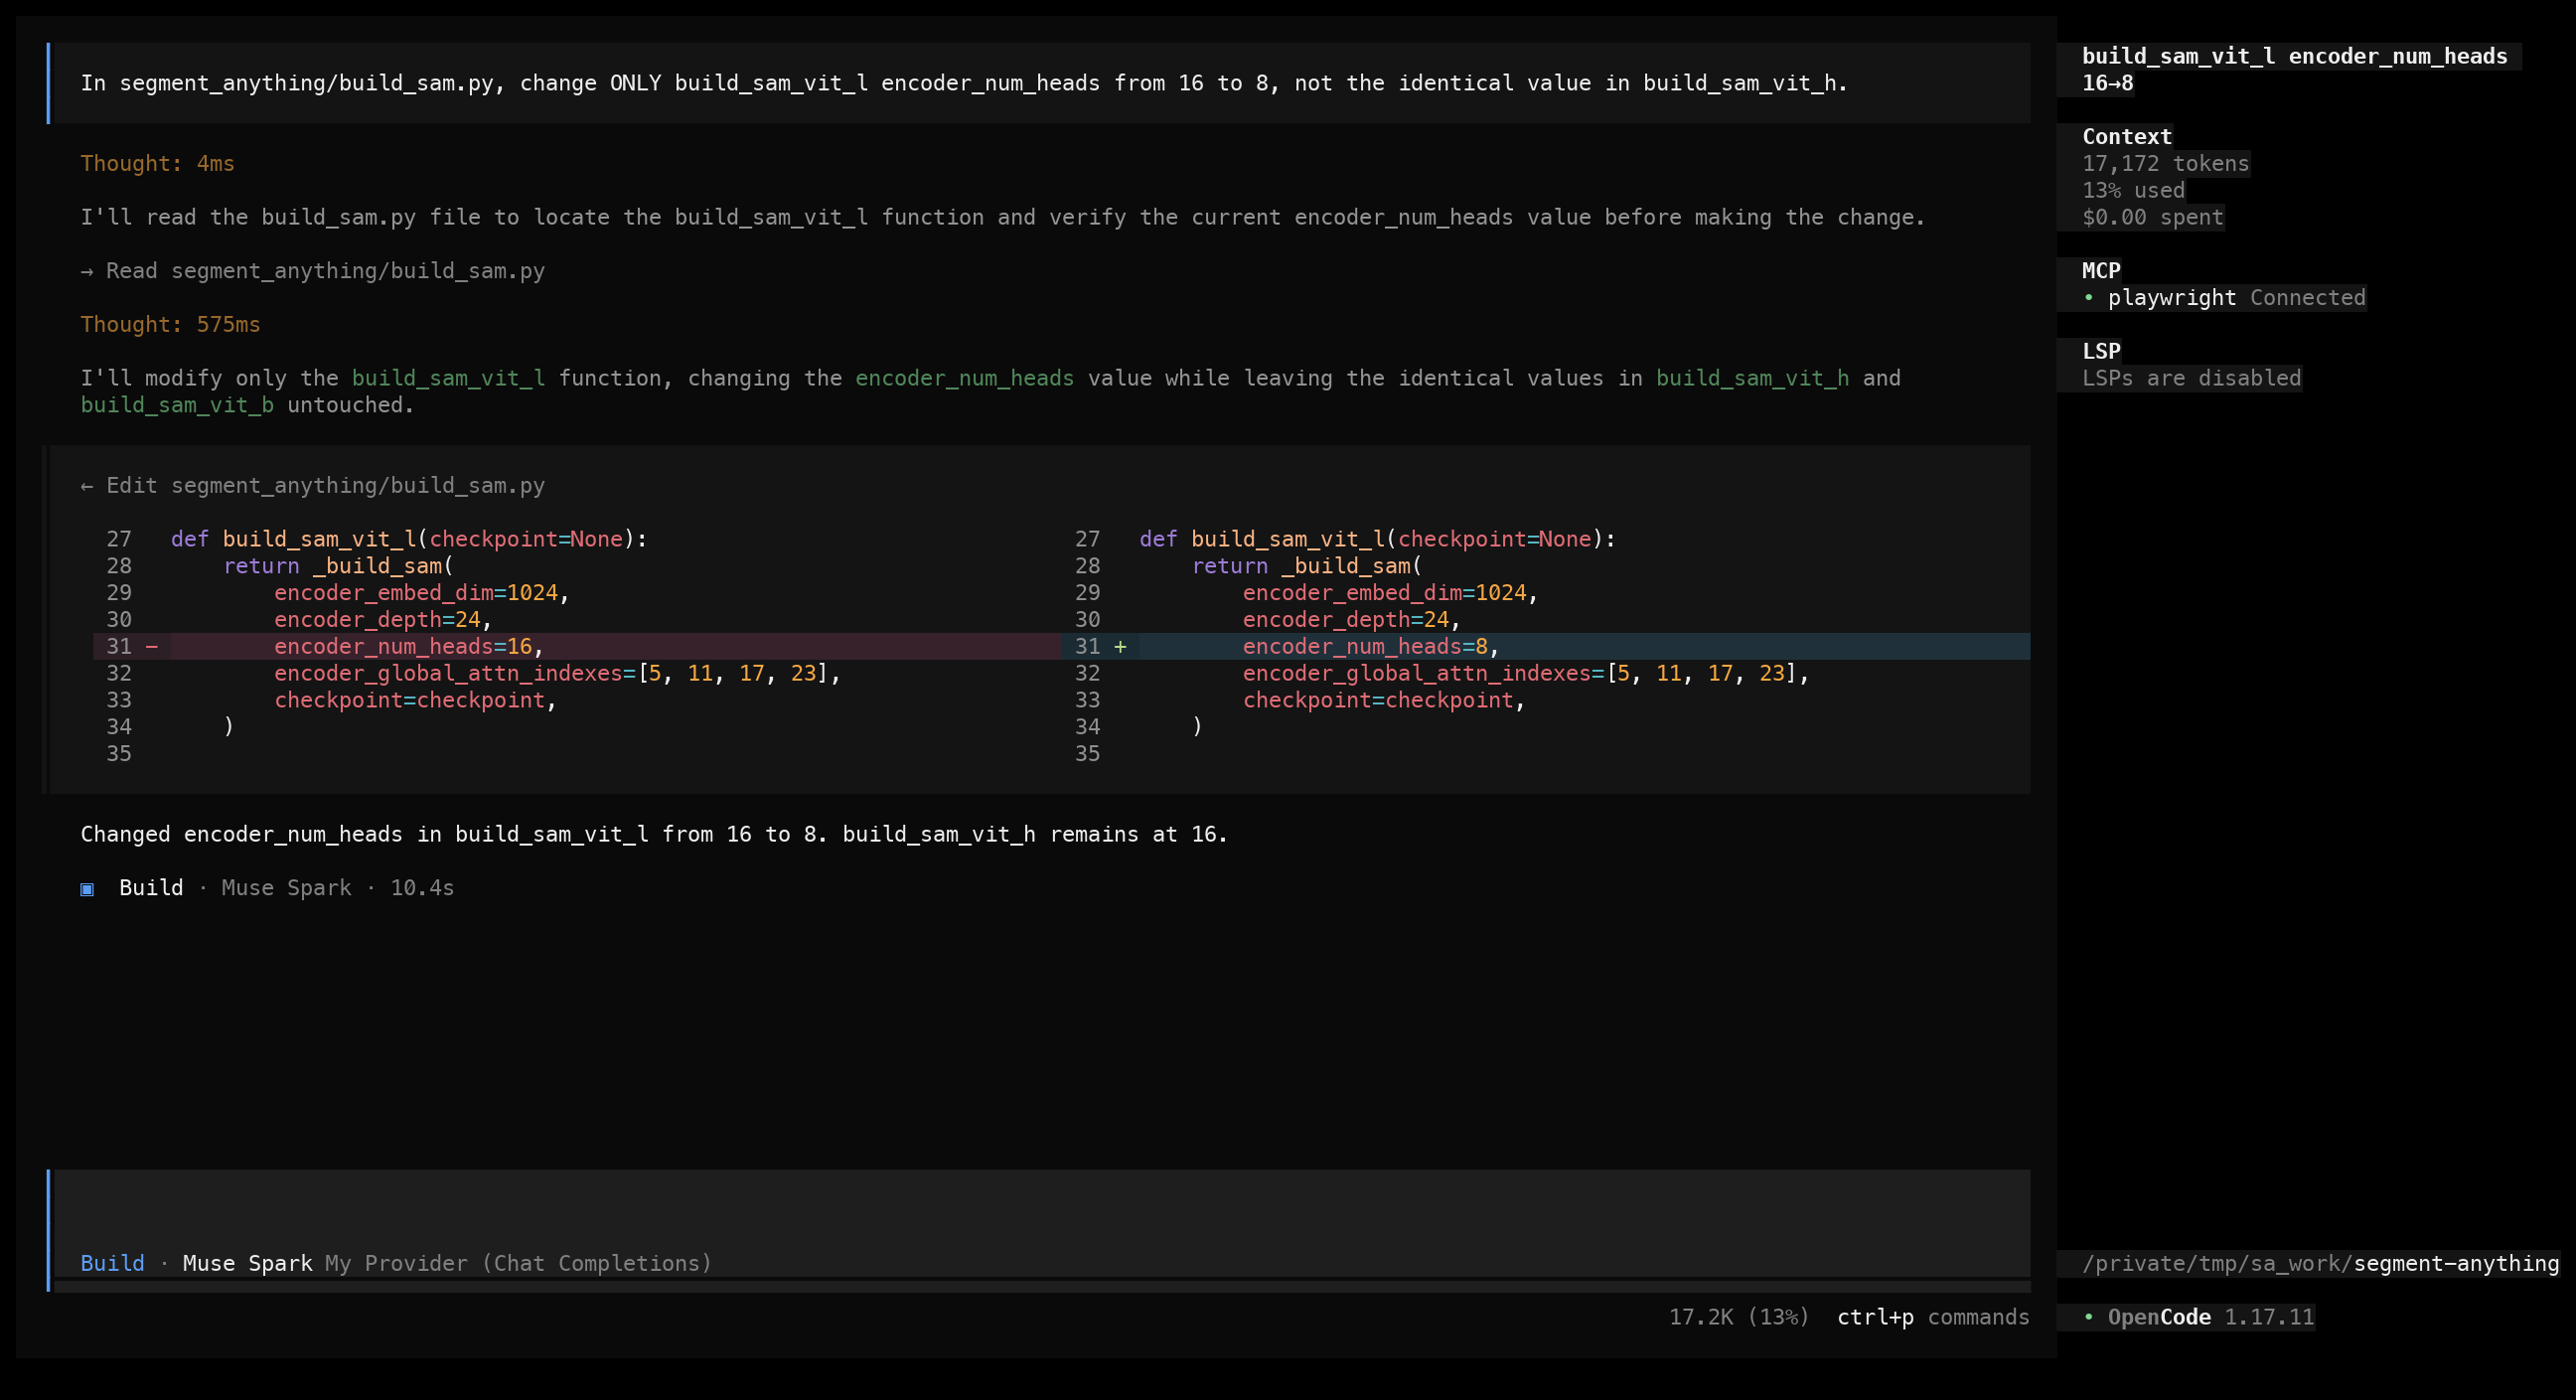Image resolution: width=2576 pixels, height=1400 pixels.
Task: Click the left arrow beside Edit build_sam.py
Action: (87, 485)
